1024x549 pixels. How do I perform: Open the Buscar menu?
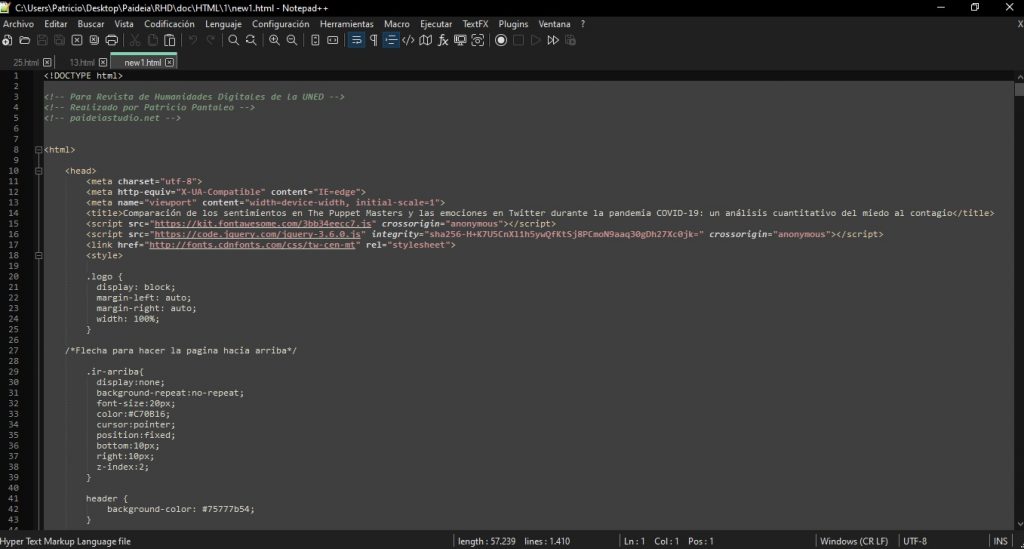91,24
